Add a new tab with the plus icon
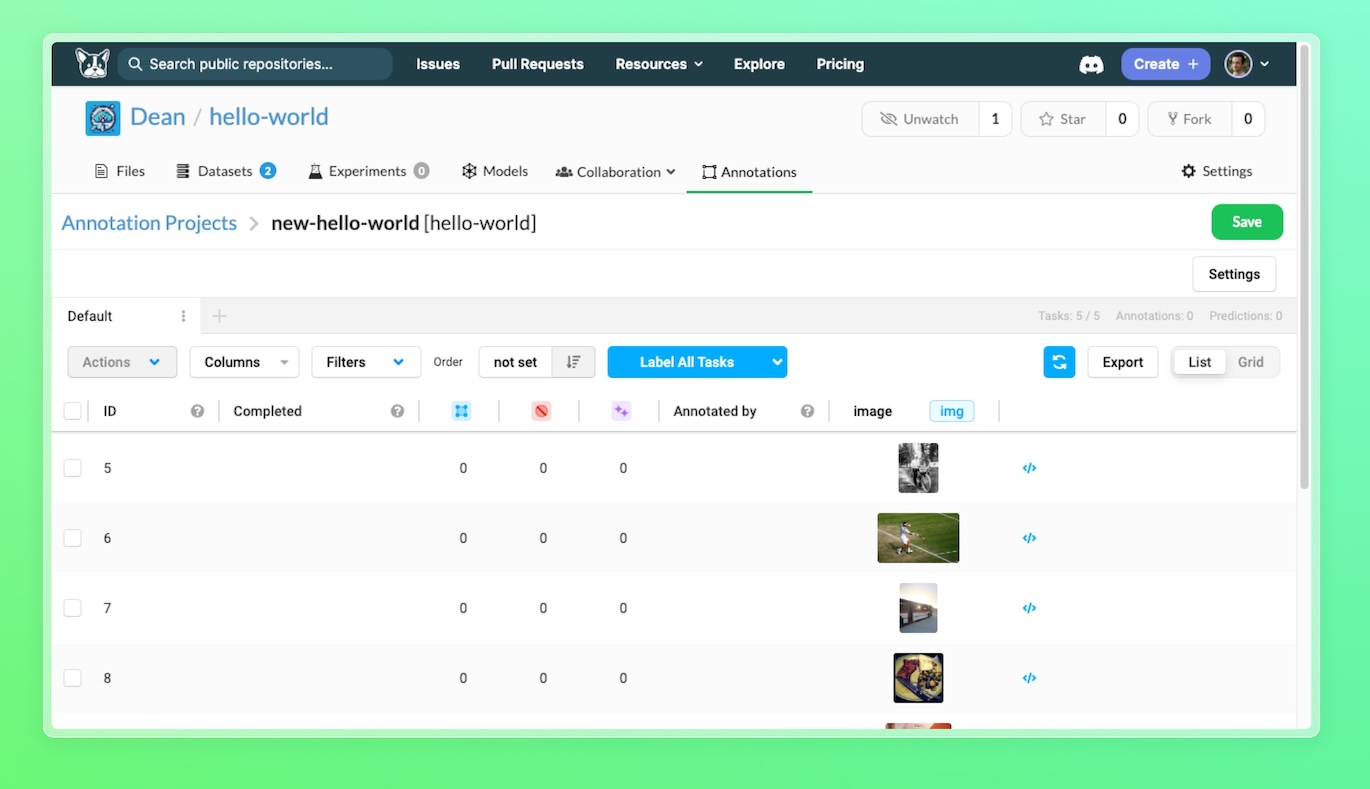The height and width of the screenshot is (789, 1370). 219,316
